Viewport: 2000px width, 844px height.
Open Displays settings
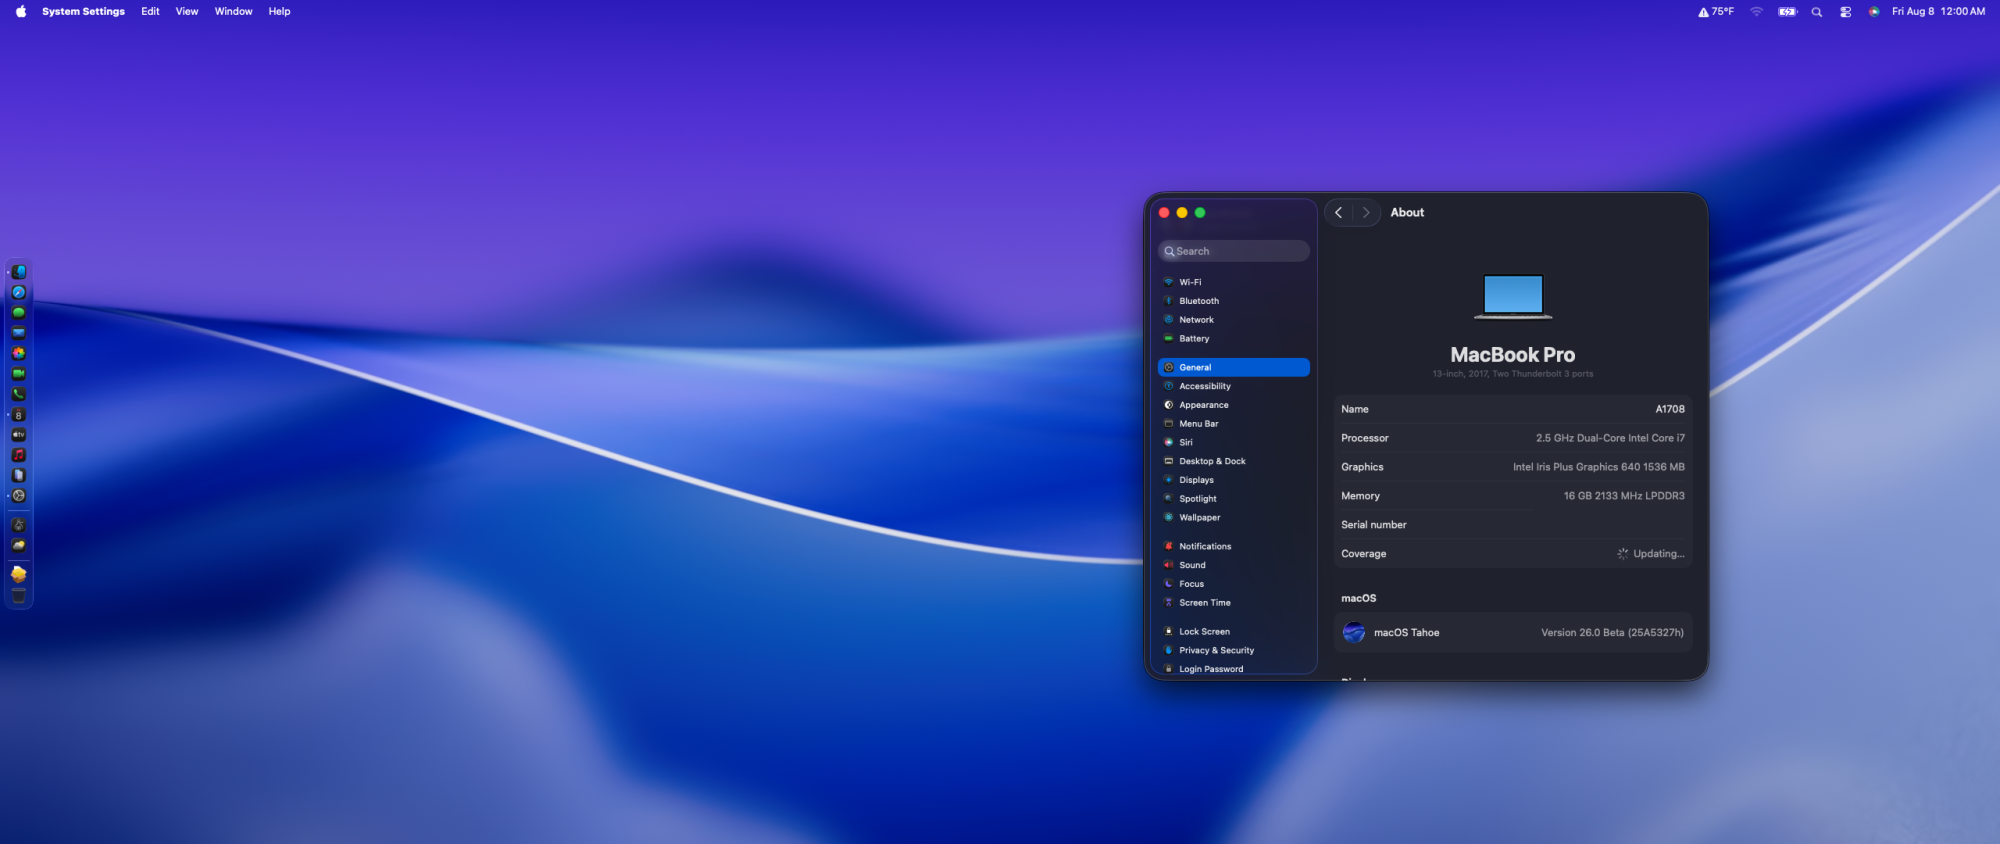point(1234,480)
